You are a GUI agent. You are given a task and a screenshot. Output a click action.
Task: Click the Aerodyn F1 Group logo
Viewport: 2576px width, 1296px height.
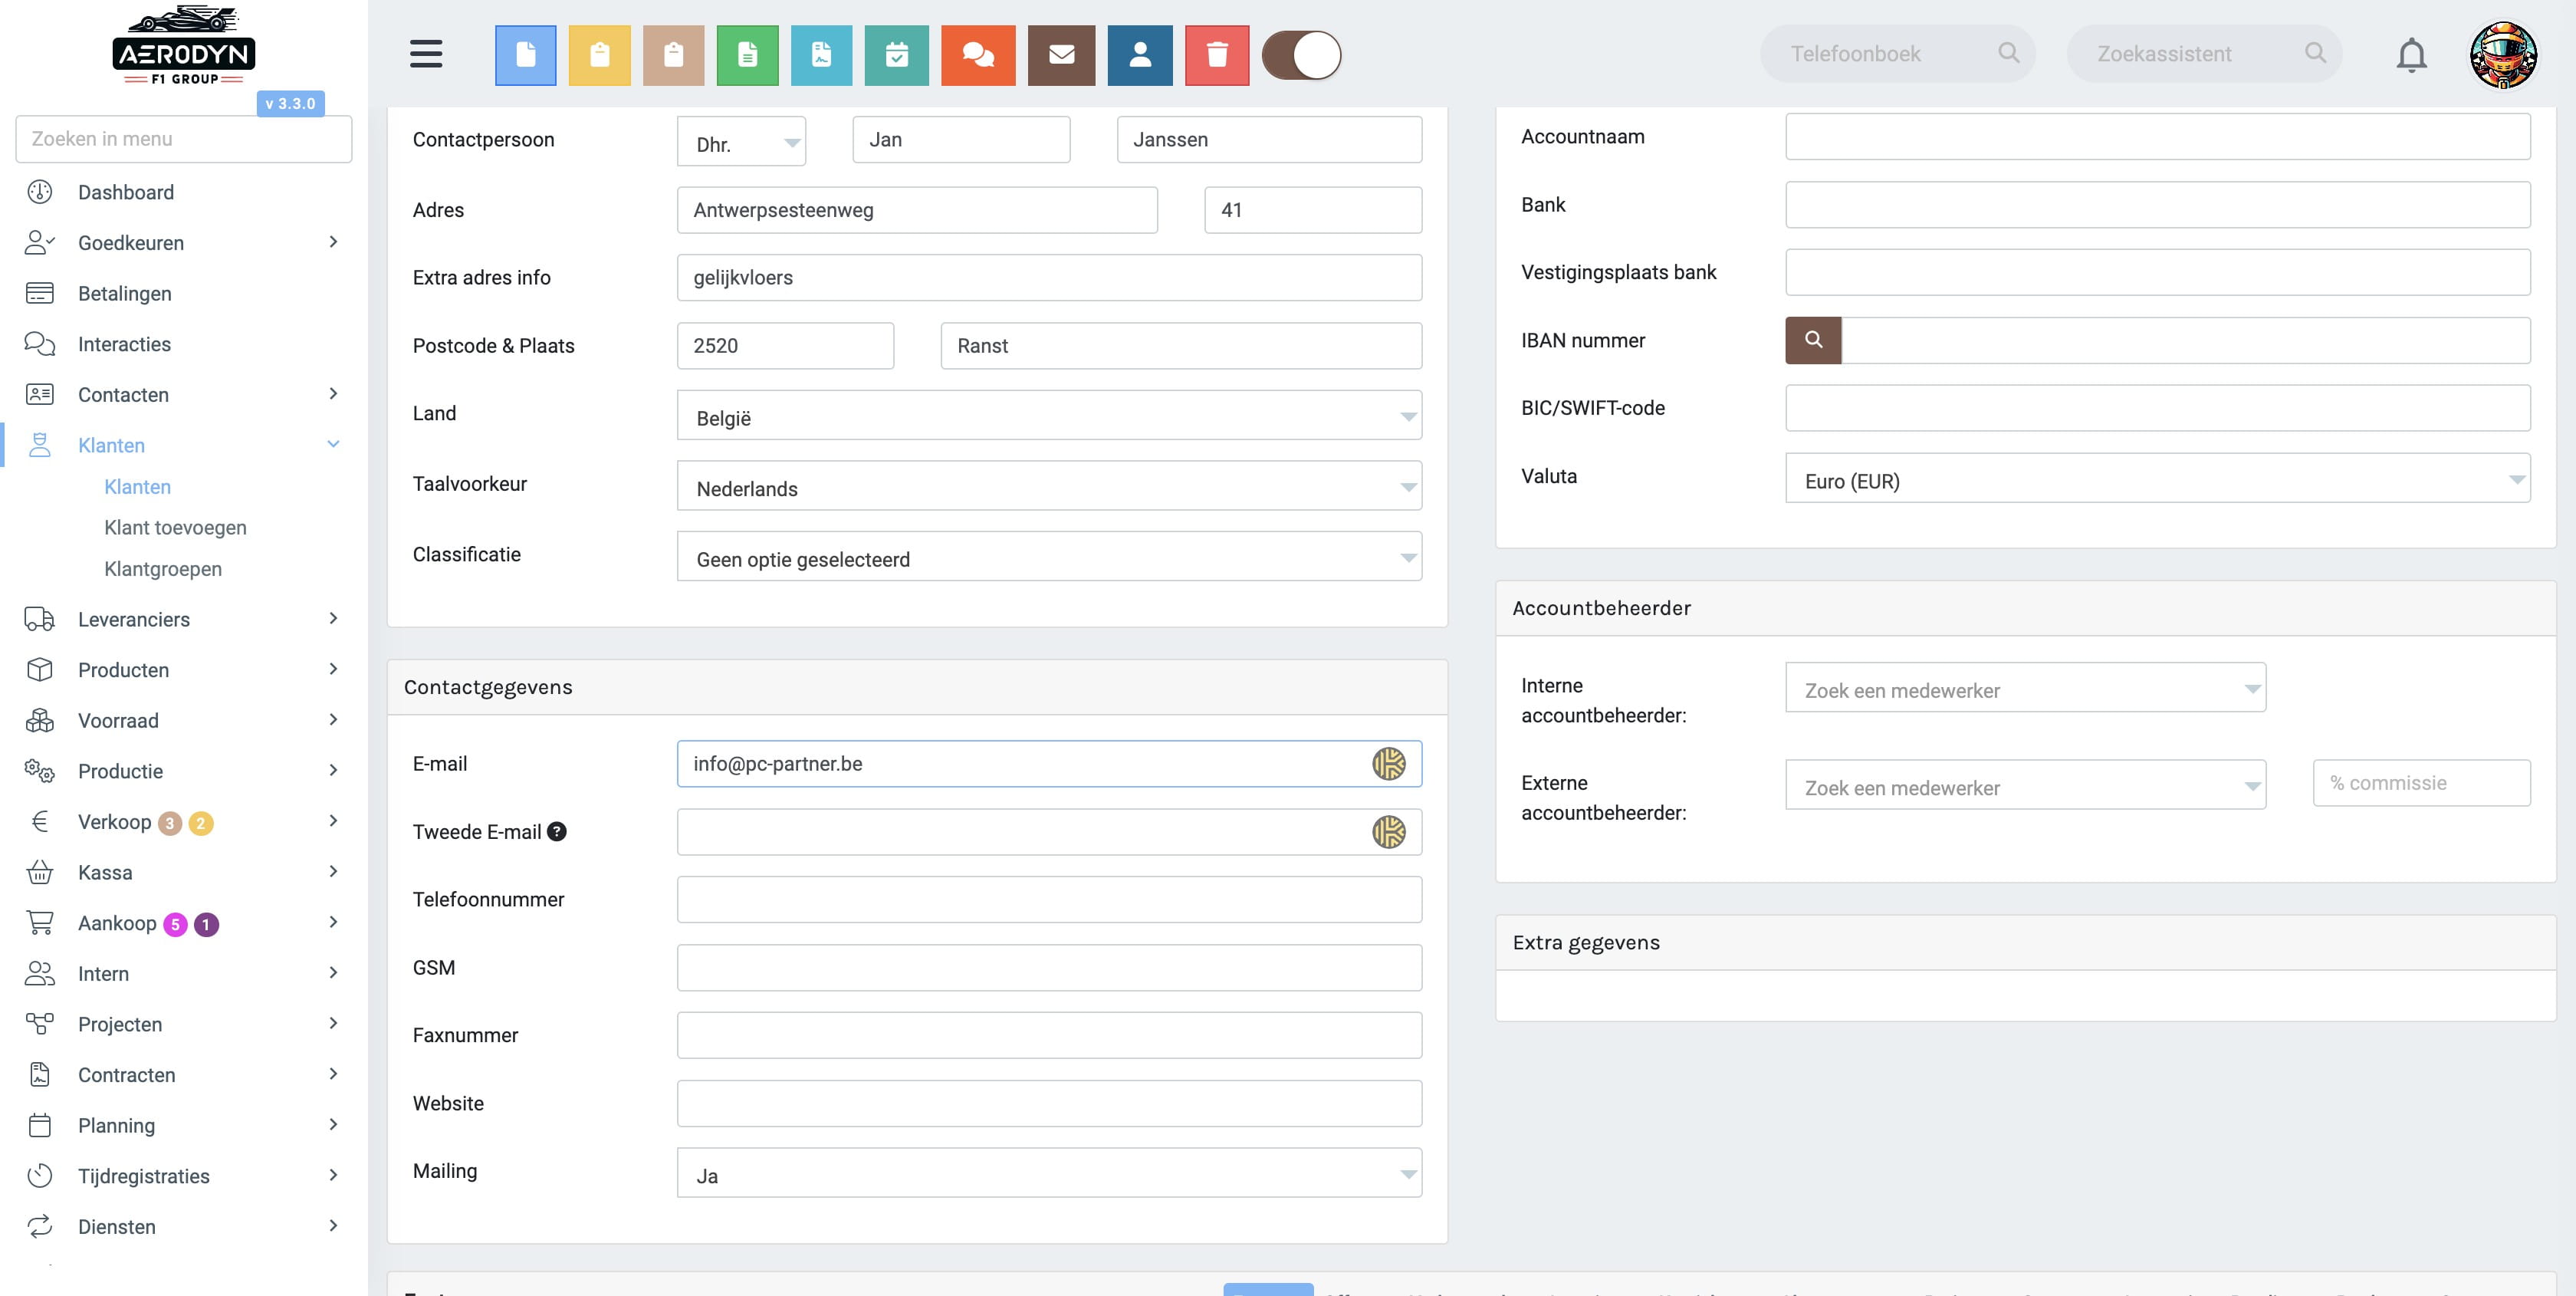point(184,46)
